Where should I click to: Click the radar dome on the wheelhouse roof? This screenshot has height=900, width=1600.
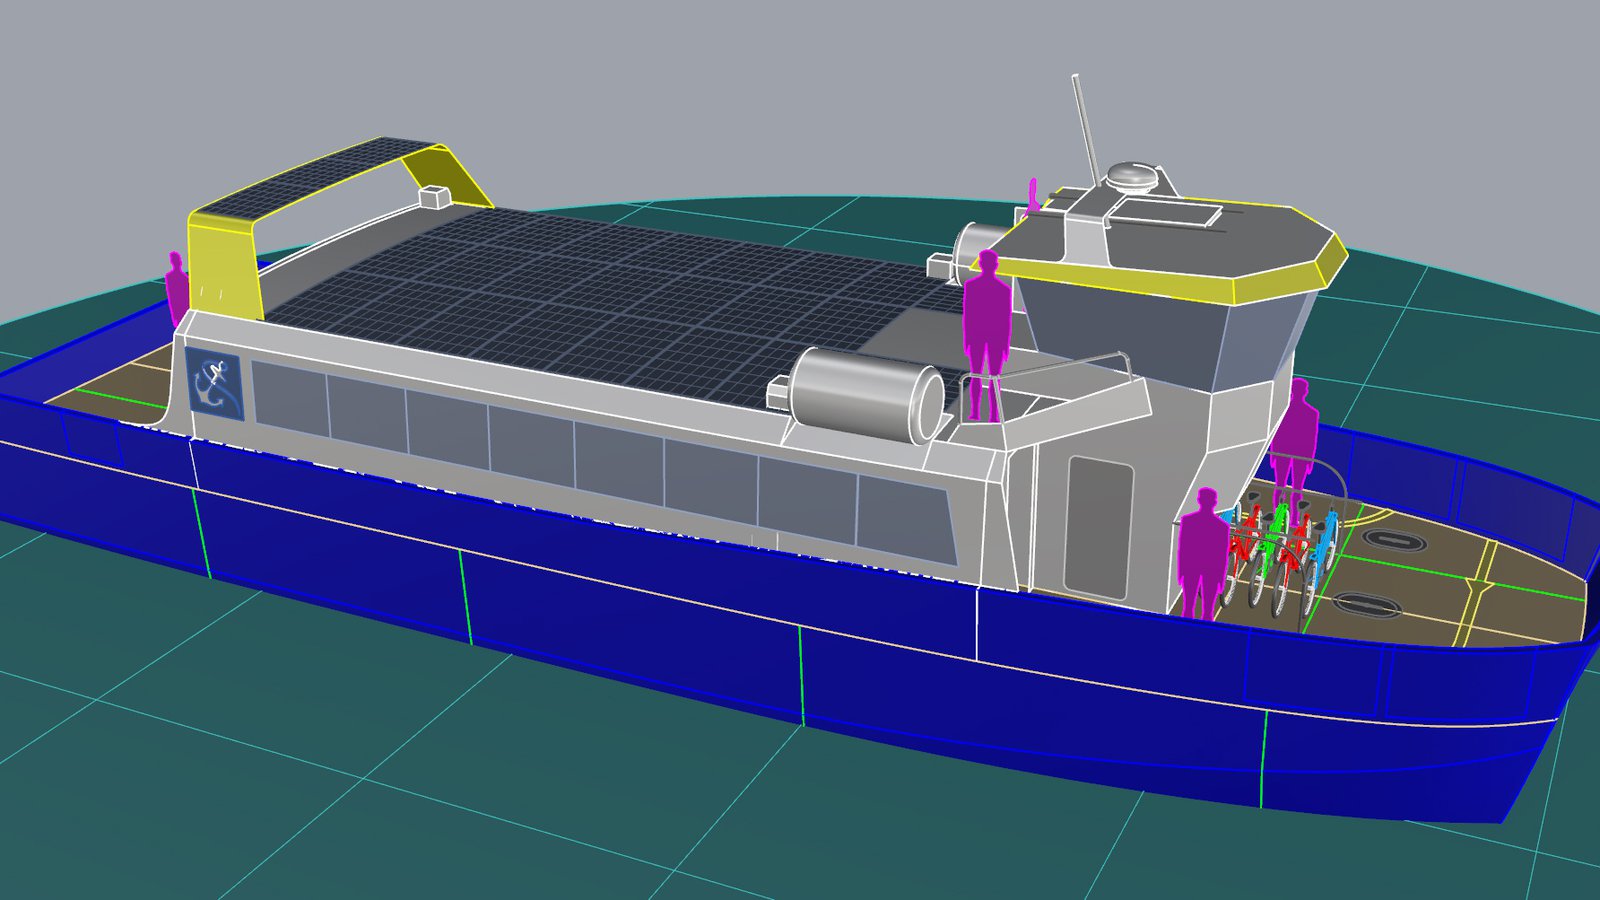tap(1132, 176)
